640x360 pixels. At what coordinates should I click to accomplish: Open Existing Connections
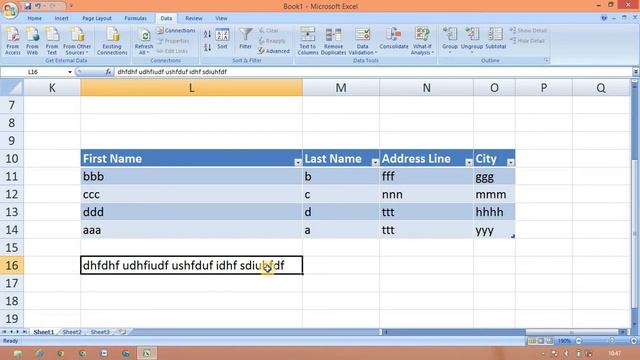(112, 41)
